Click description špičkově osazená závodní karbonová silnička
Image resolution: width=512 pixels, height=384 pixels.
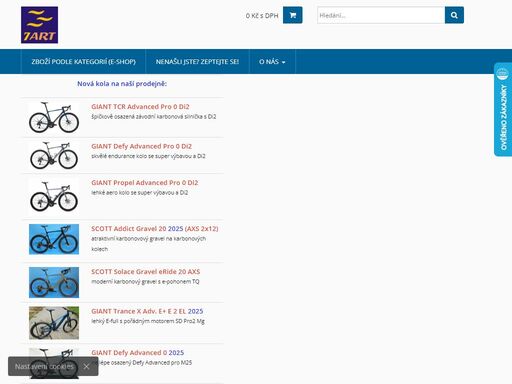pyautogui.click(x=154, y=117)
